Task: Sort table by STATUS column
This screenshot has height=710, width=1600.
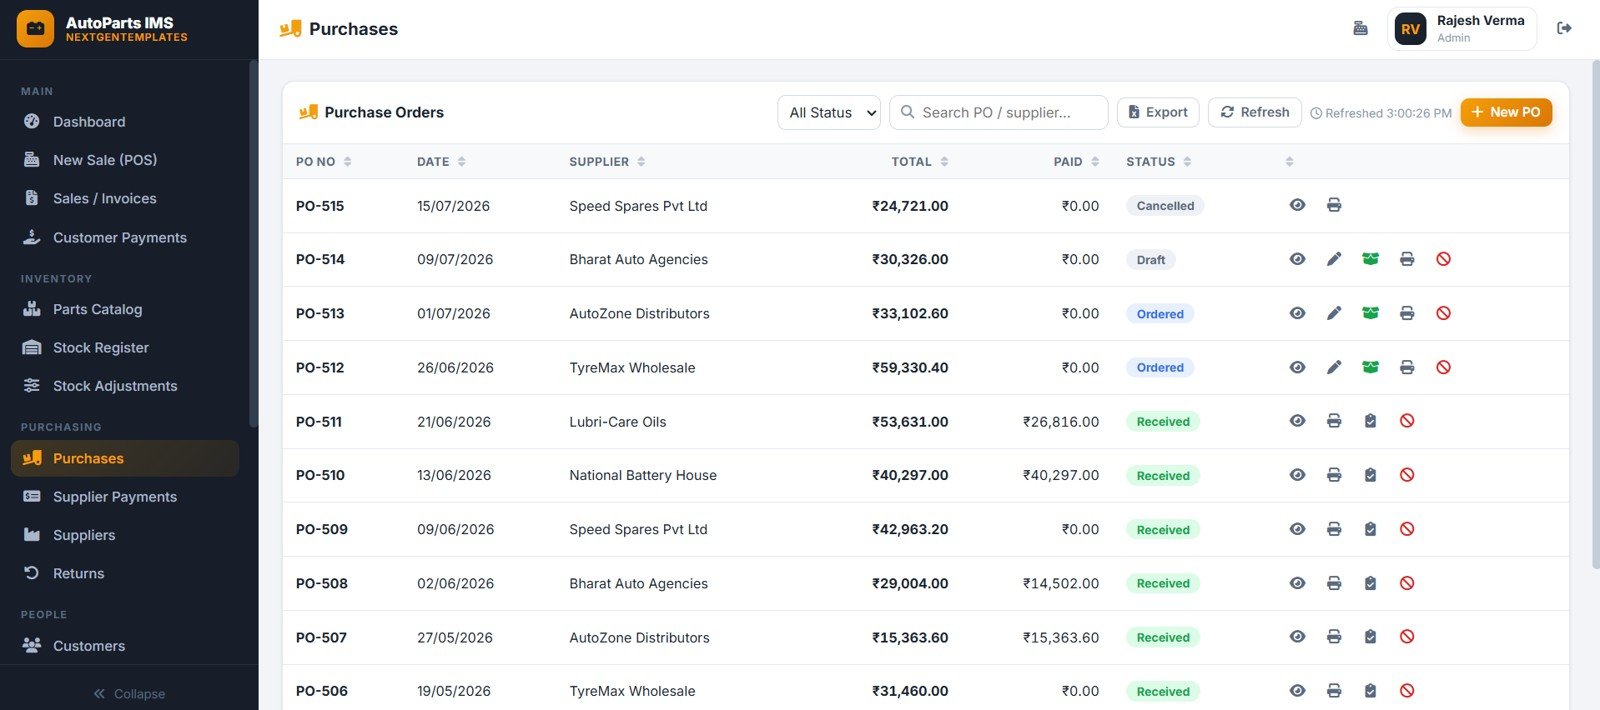Action: (1159, 162)
